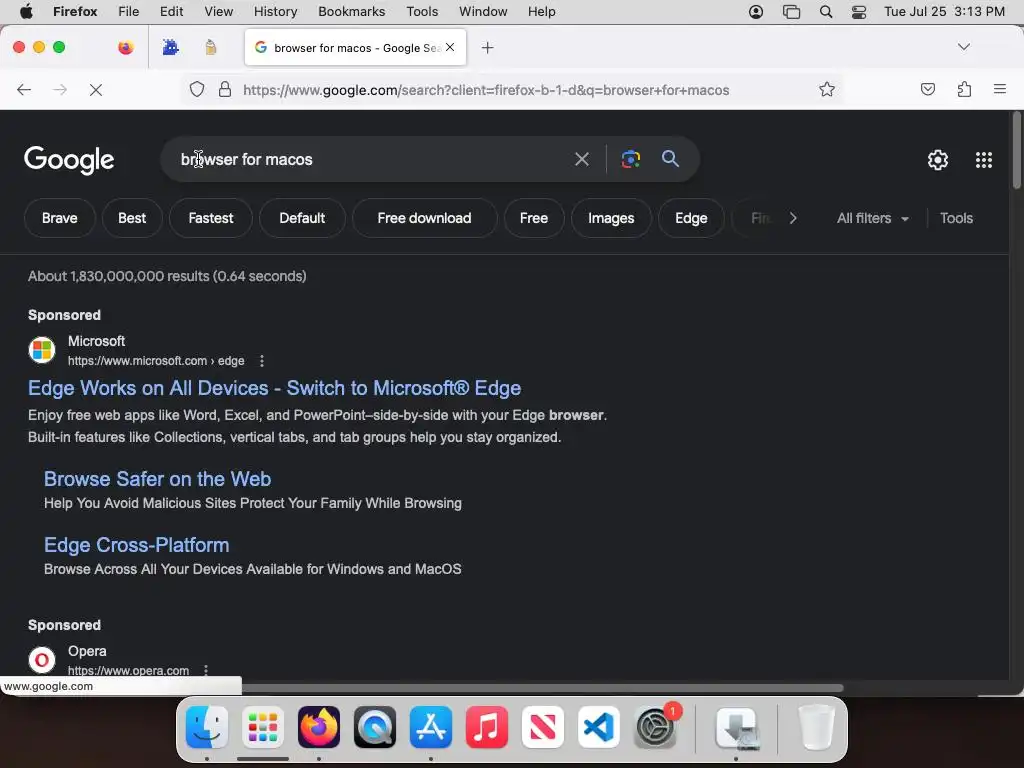Click the page vertical scrollbar thumb
Image resolution: width=1024 pixels, height=768 pixels.
coord(1016,150)
